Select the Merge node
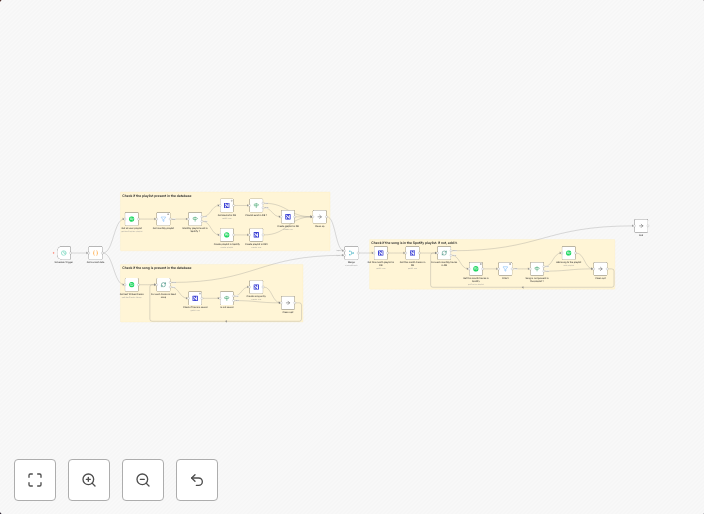The height and width of the screenshot is (514, 704). pyautogui.click(x=351, y=253)
